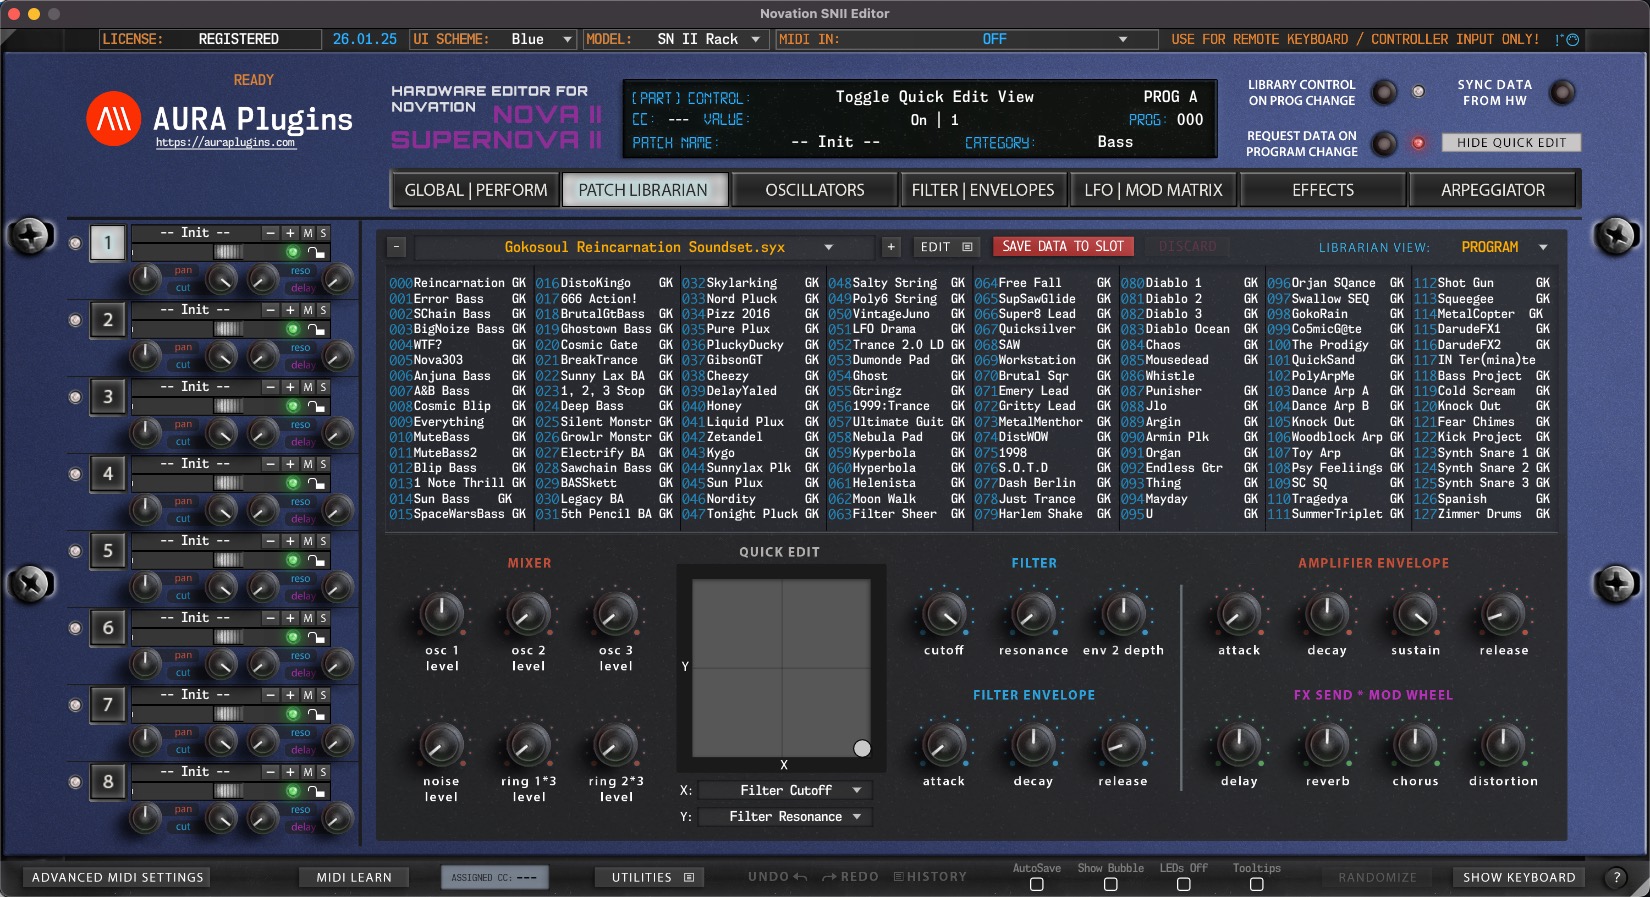Viewport: 1650px width, 897px height.
Task: Click the lock icon on part 1
Action: (x=316, y=253)
